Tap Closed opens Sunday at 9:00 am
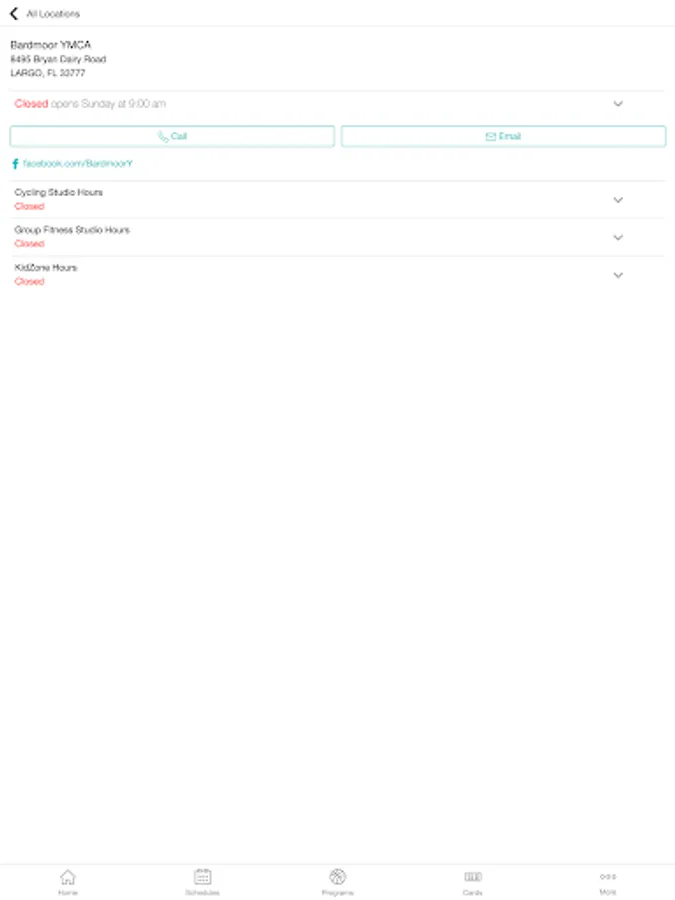 (90, 104)
